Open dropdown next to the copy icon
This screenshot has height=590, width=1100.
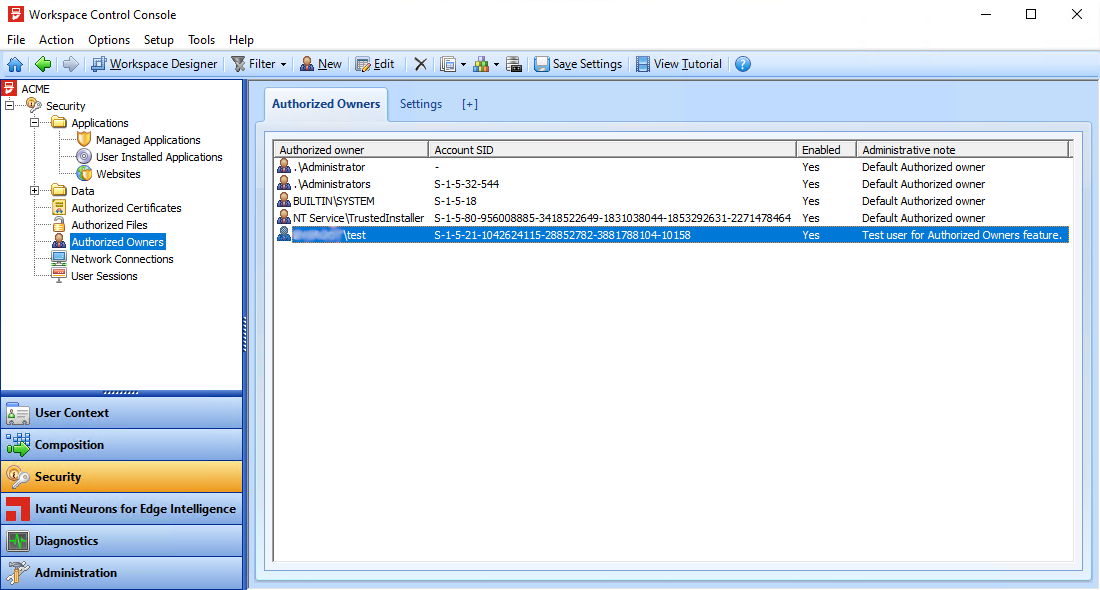[x=463, y=65]
